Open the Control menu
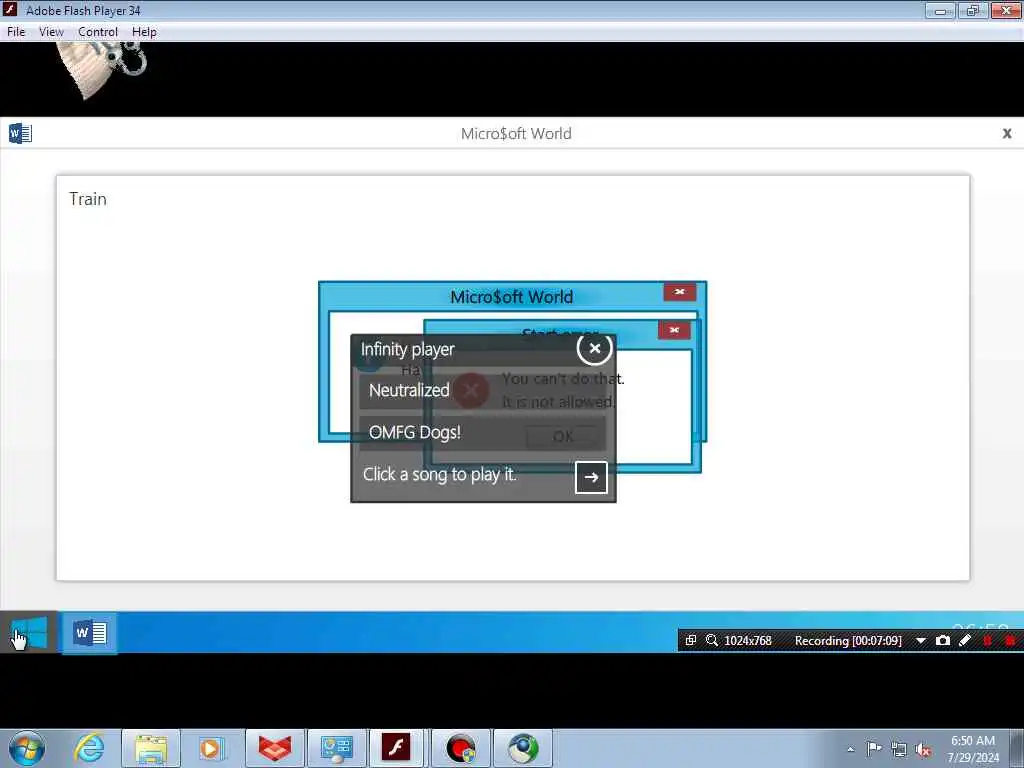This screenshot has height=768, width=1024. [98, 32]
